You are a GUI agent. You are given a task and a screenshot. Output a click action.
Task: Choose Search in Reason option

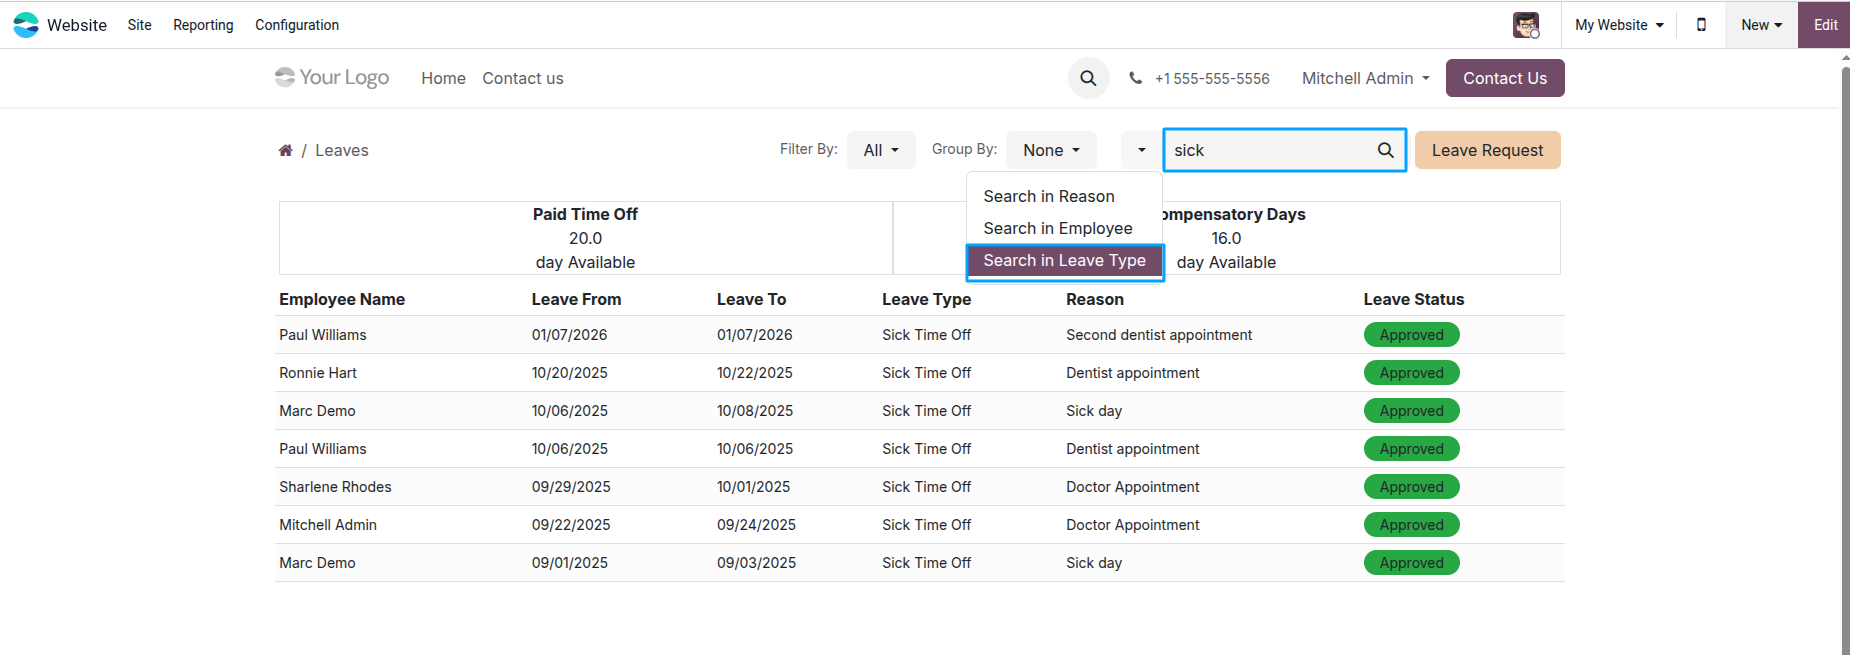1064,196
